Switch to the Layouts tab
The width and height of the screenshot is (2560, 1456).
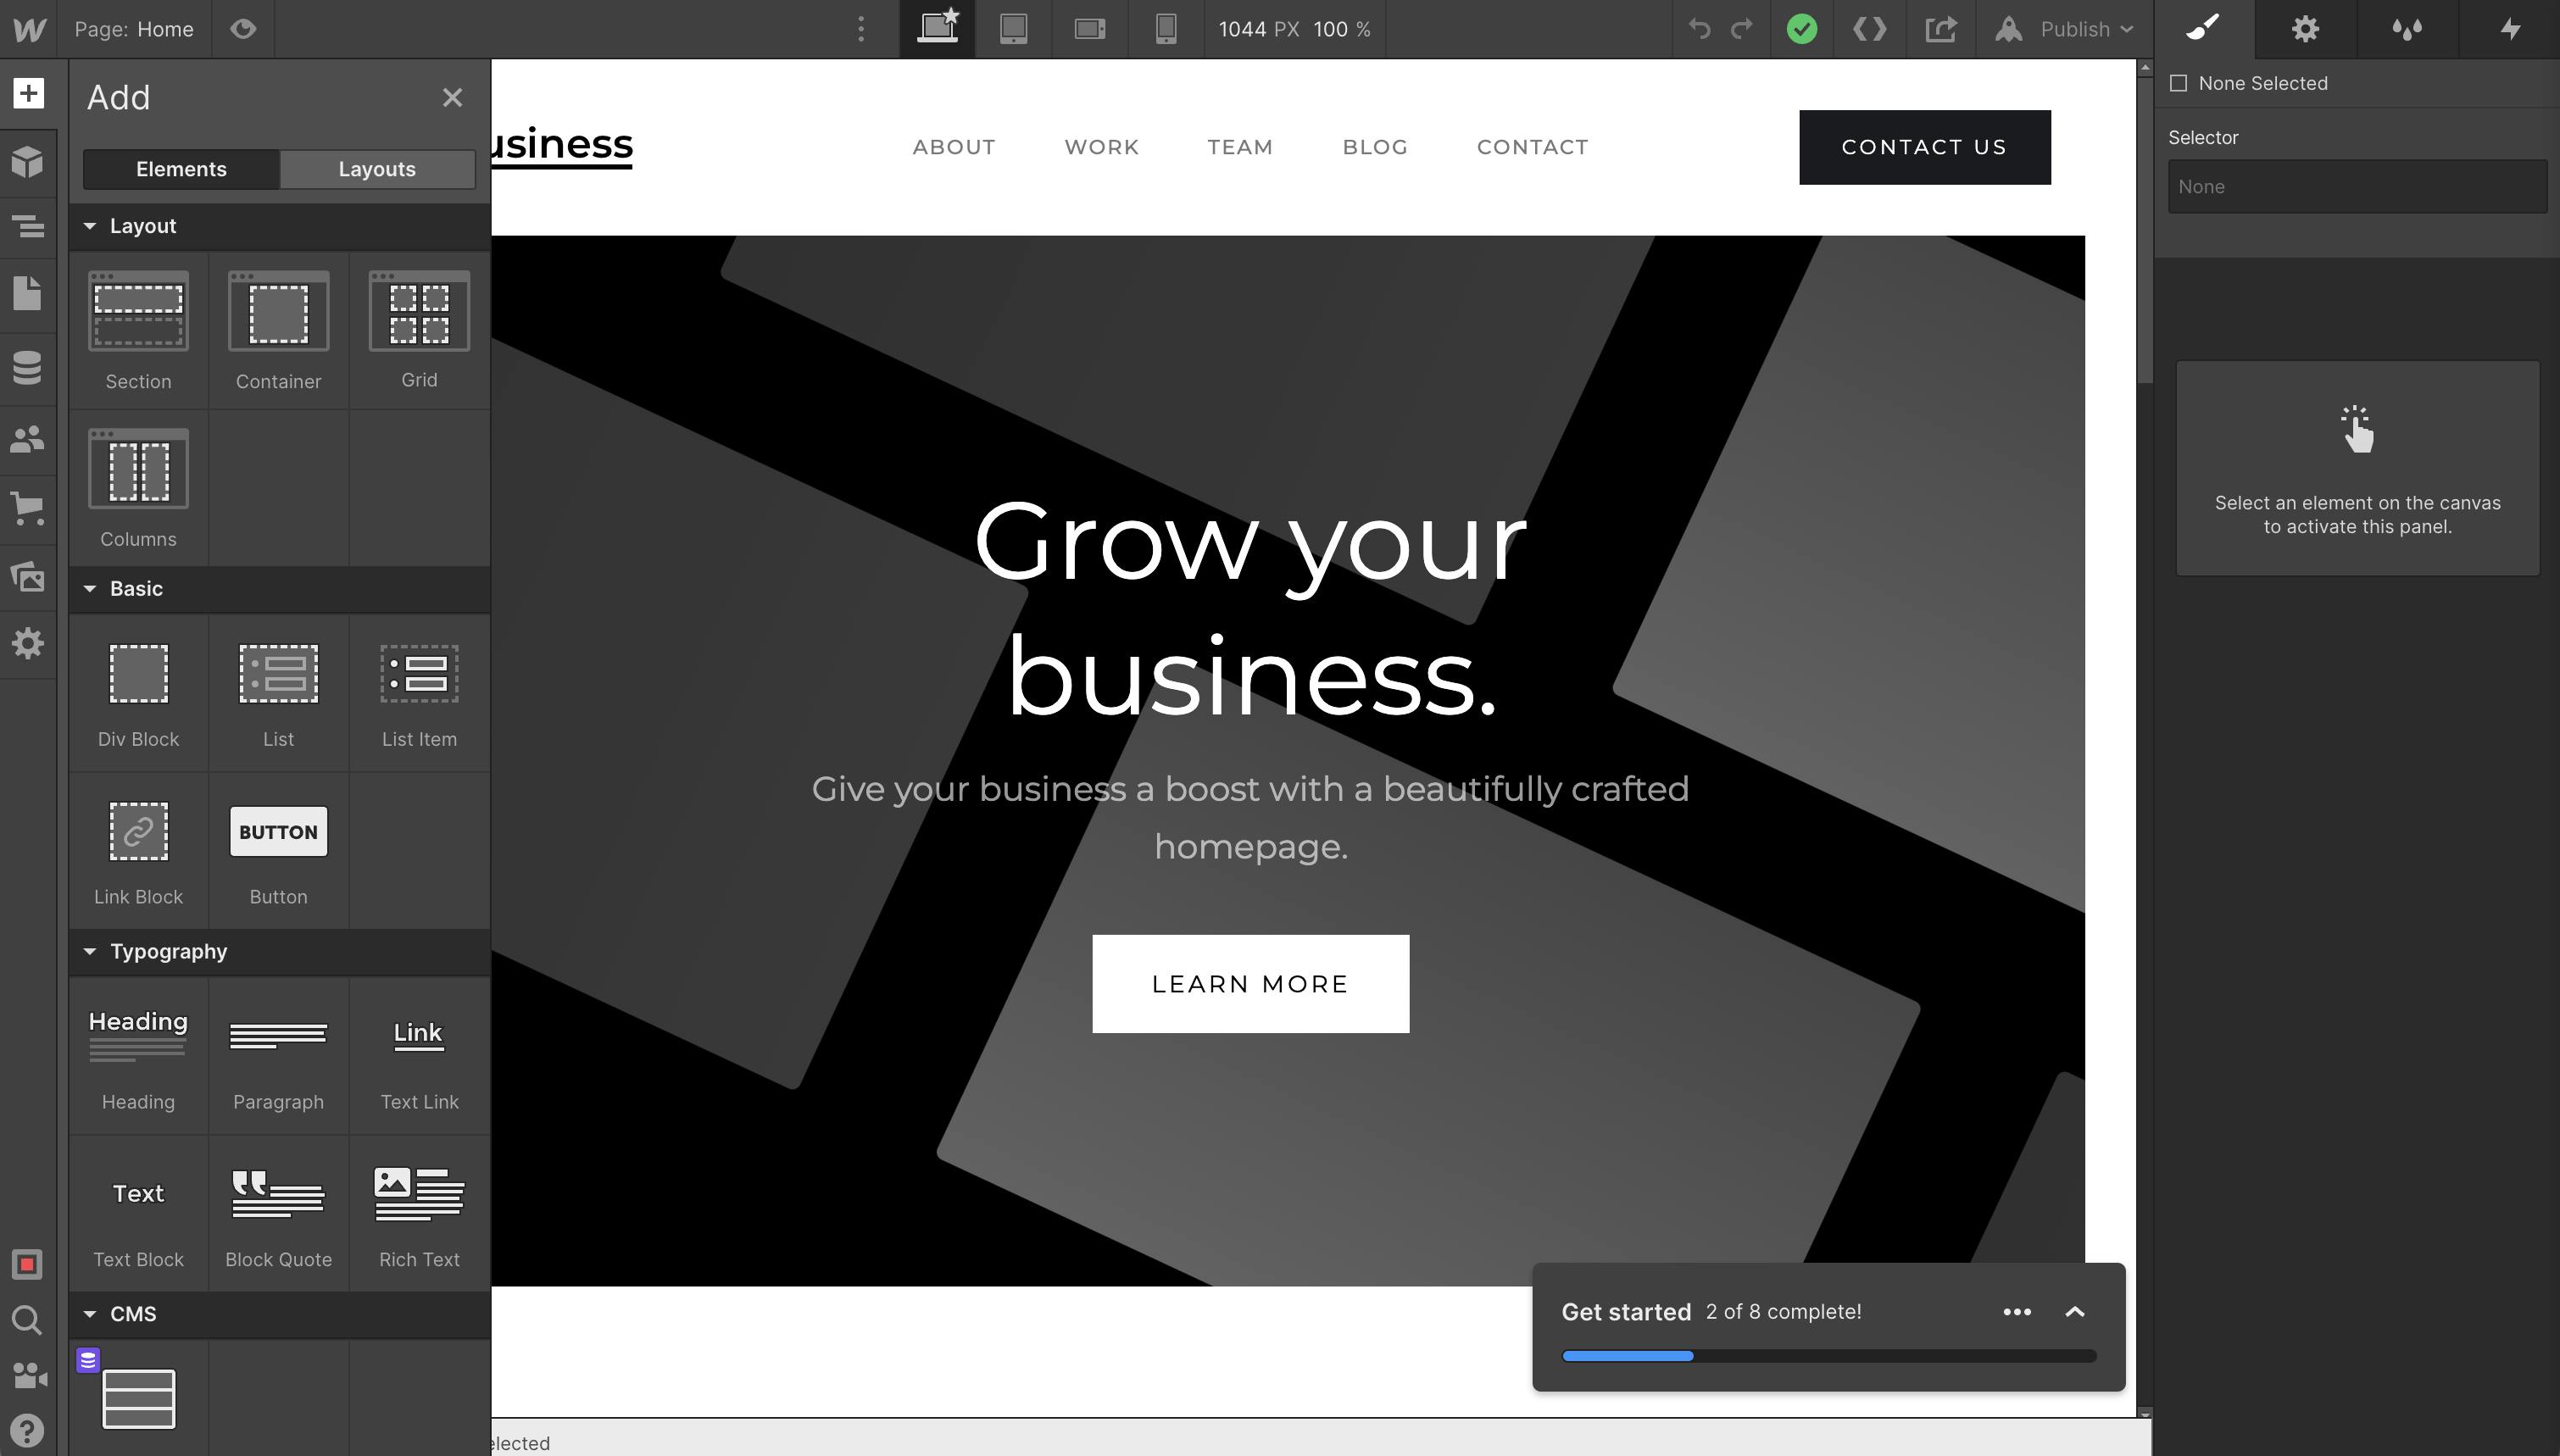377,169
